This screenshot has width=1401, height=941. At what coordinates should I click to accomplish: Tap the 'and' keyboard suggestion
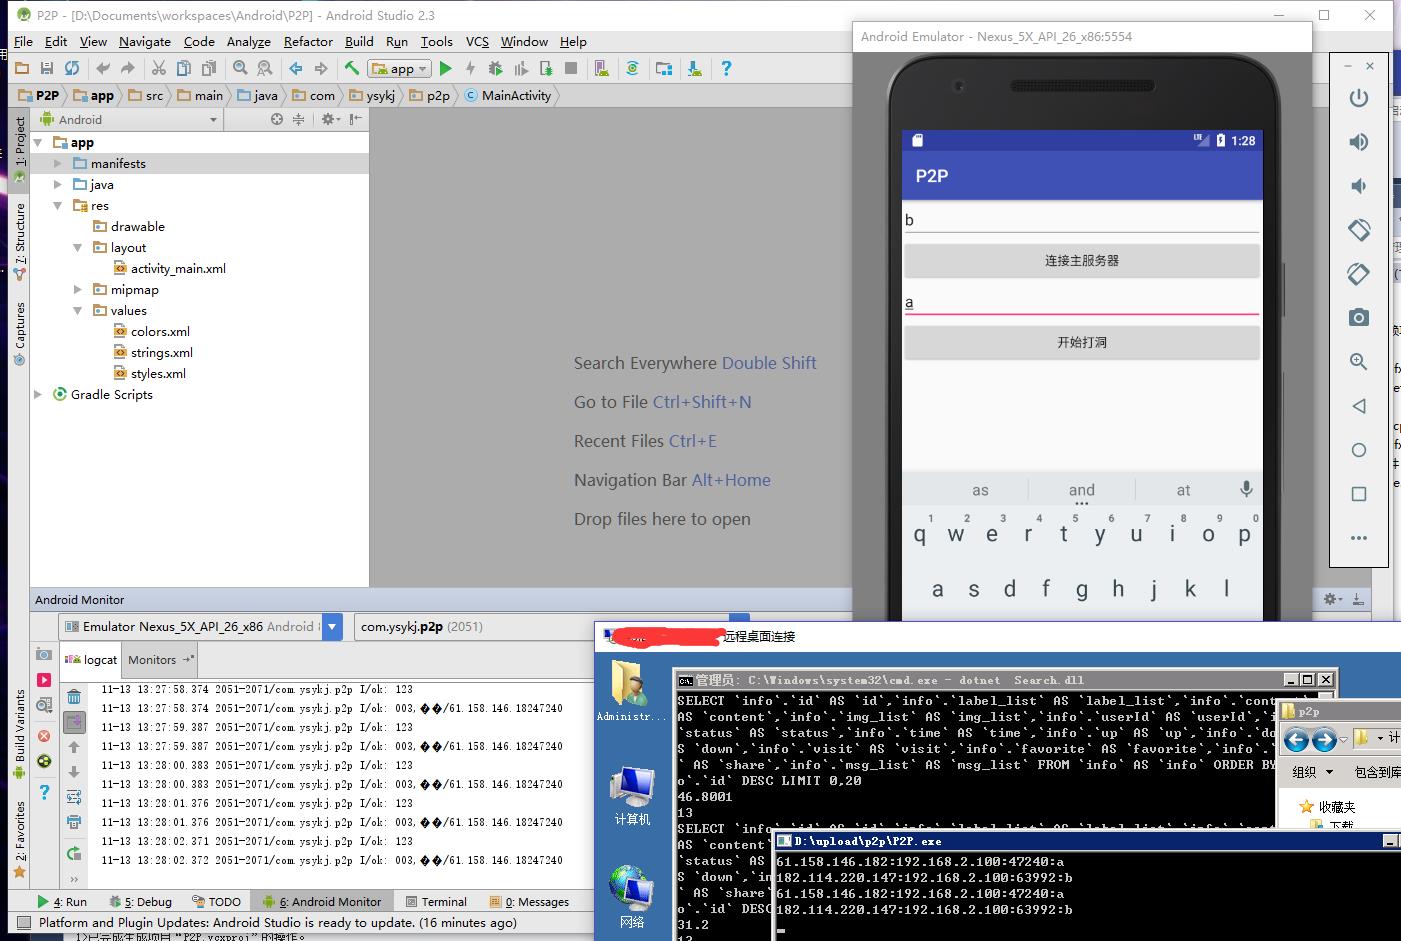[x=1081, y=490]
